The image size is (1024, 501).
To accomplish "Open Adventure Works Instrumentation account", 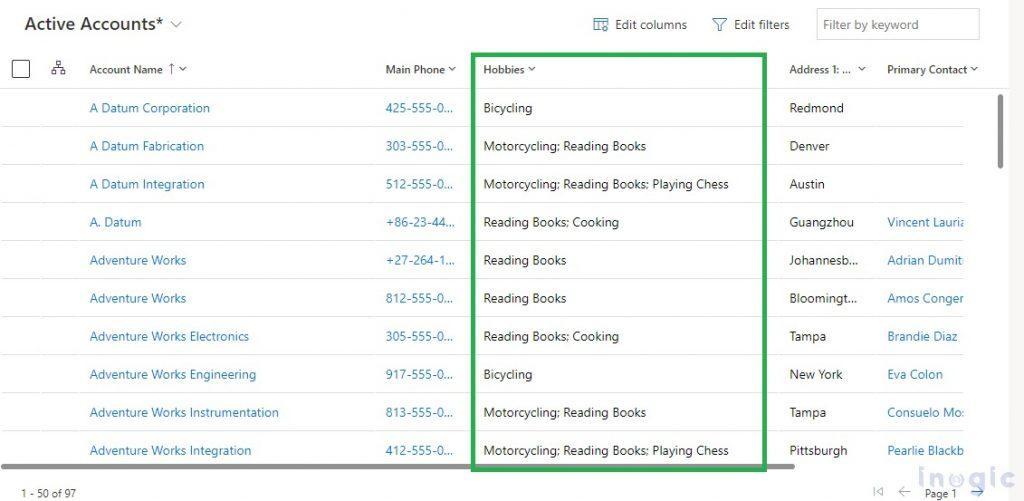I will [184, 412].
